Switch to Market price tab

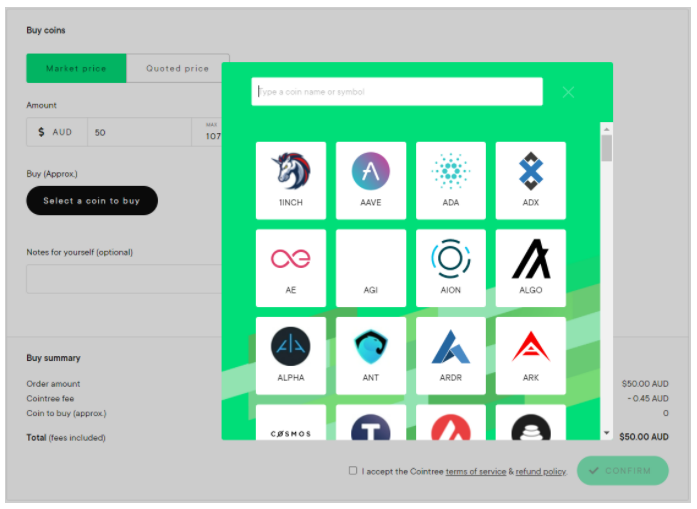click(x=76, y=68)
